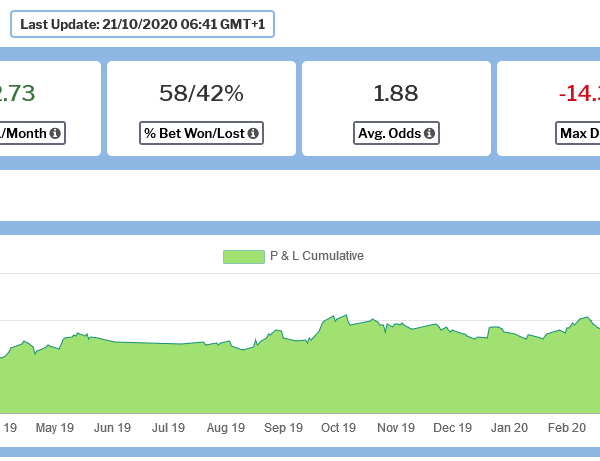600x461 pixels.
Task: Click the Nov 19 axis label
Action: coord(396,427)
